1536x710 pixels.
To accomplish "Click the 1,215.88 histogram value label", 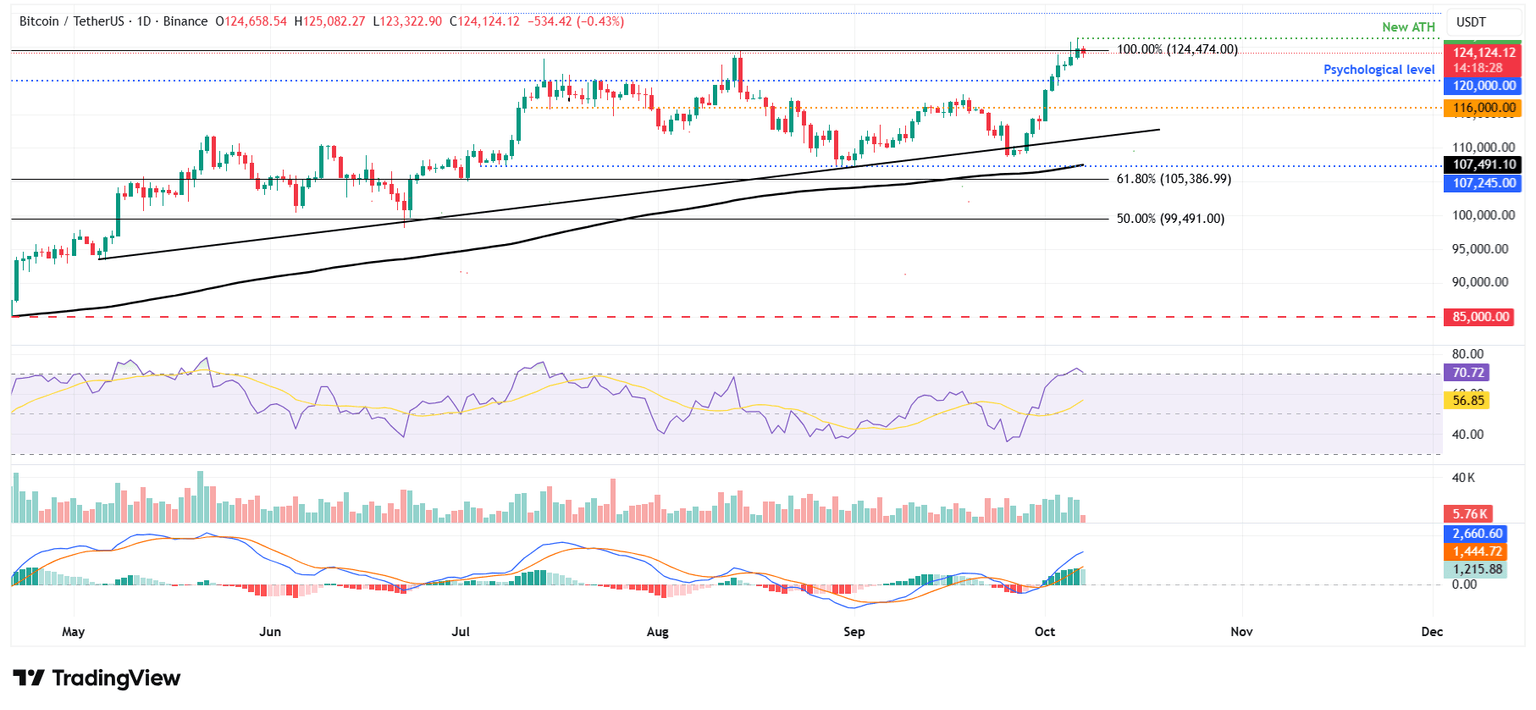I will 1476,568.
